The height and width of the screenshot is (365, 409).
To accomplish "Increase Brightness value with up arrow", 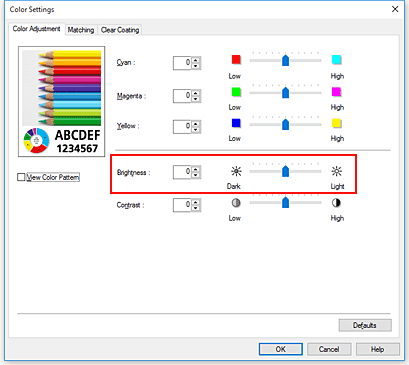I will tap(196, 169).
